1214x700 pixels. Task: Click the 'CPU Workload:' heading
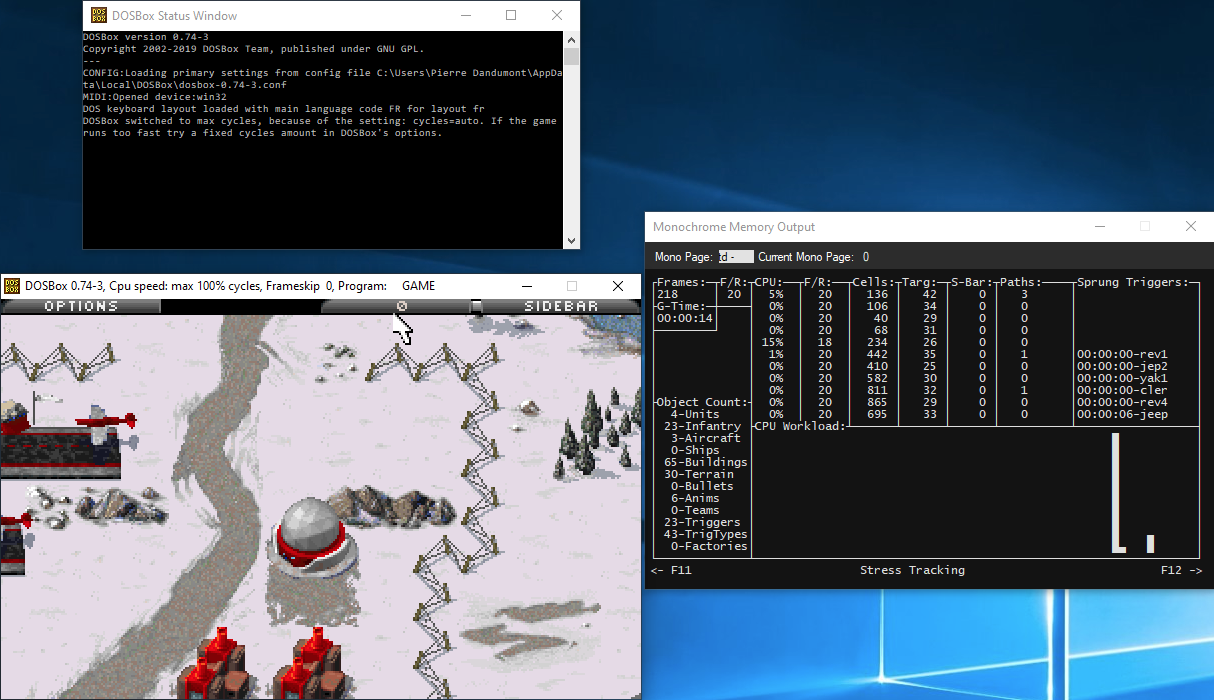pos(799,426)
